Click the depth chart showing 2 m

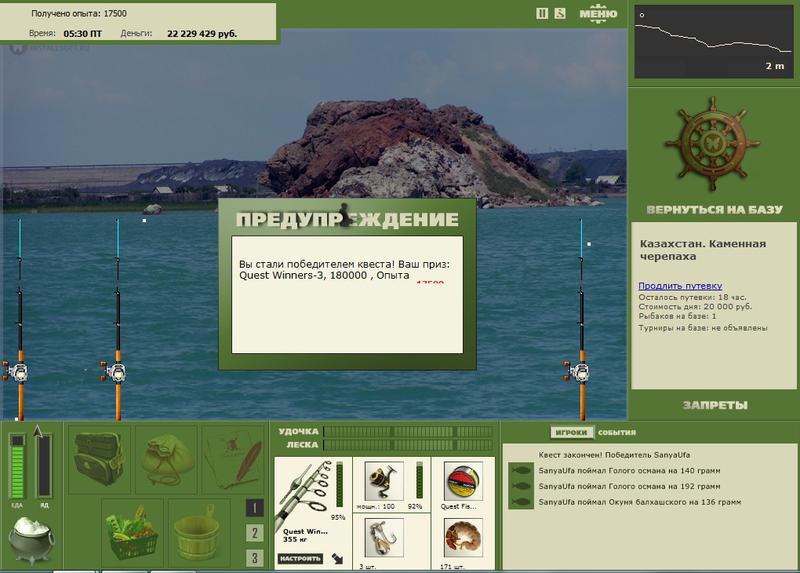tap(714, 41)
